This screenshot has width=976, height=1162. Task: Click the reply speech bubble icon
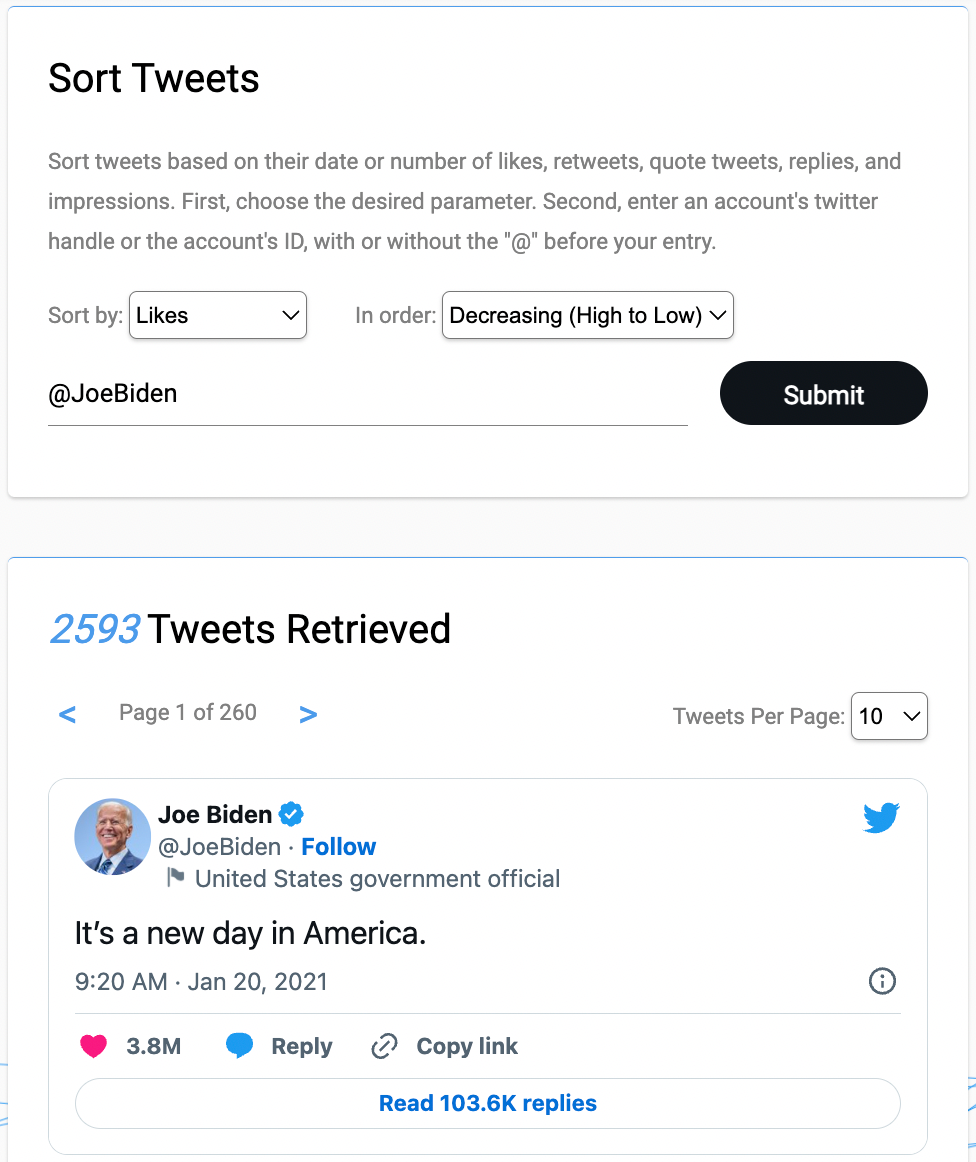point(239,1047)
